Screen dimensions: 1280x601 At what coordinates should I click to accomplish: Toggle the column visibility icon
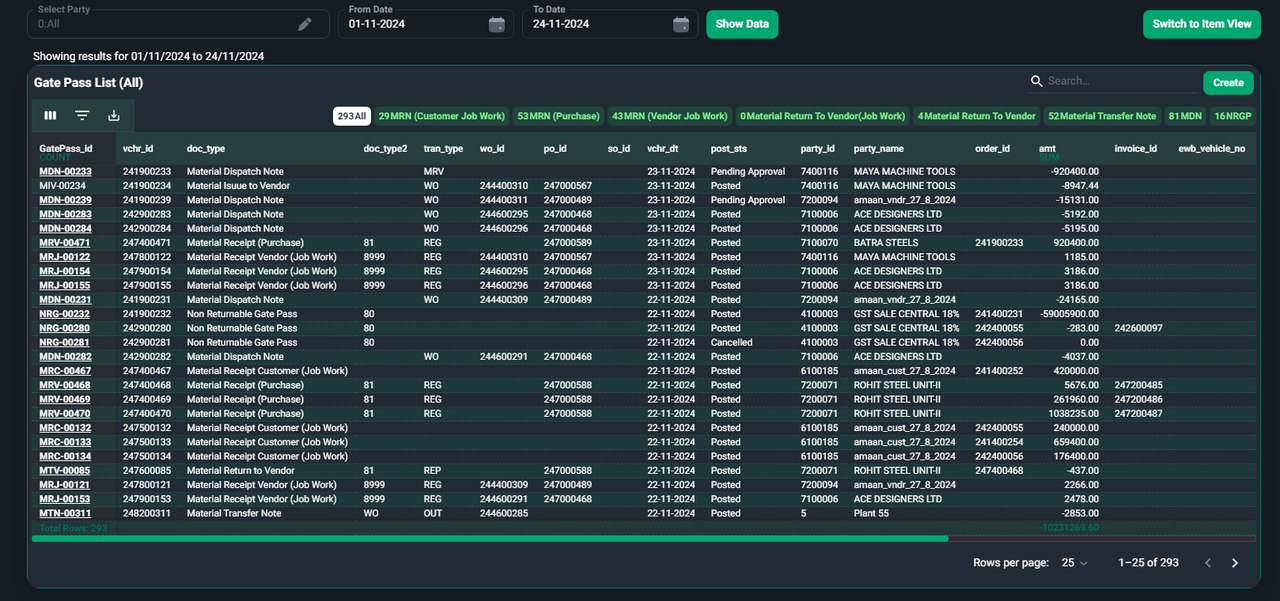[x=50, y=116]
